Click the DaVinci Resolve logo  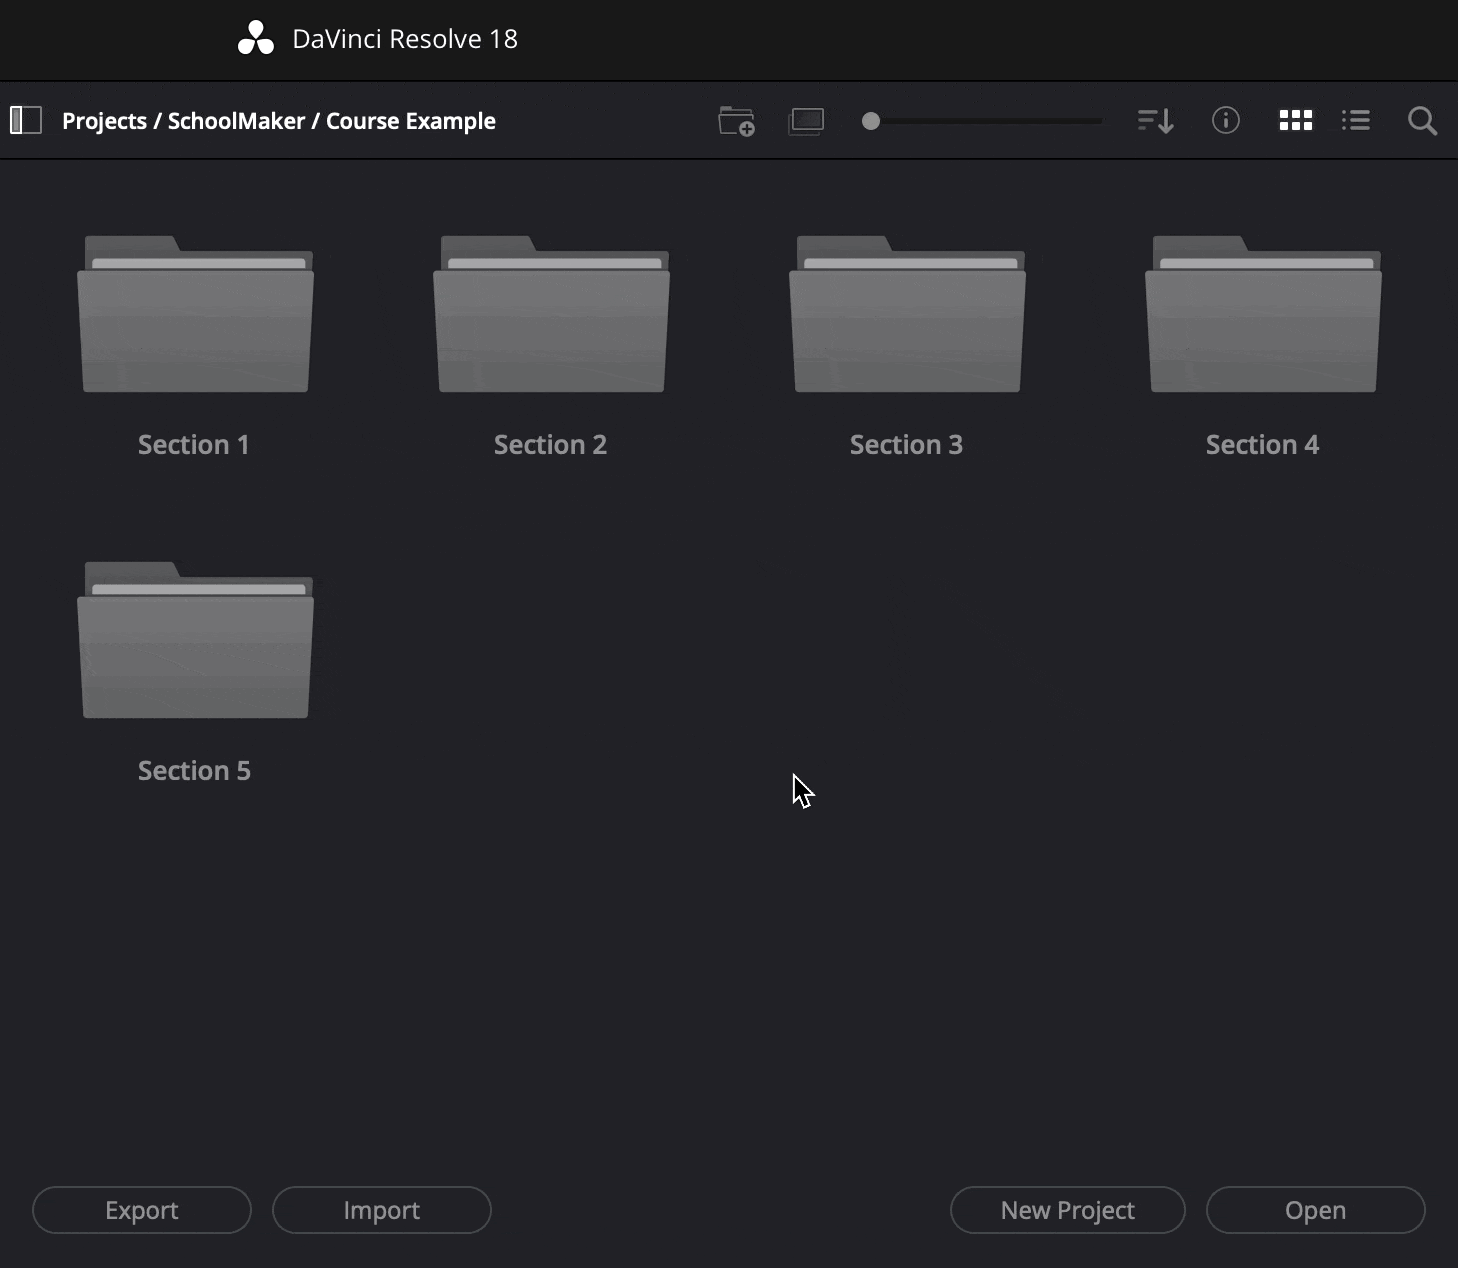[256, 38]
